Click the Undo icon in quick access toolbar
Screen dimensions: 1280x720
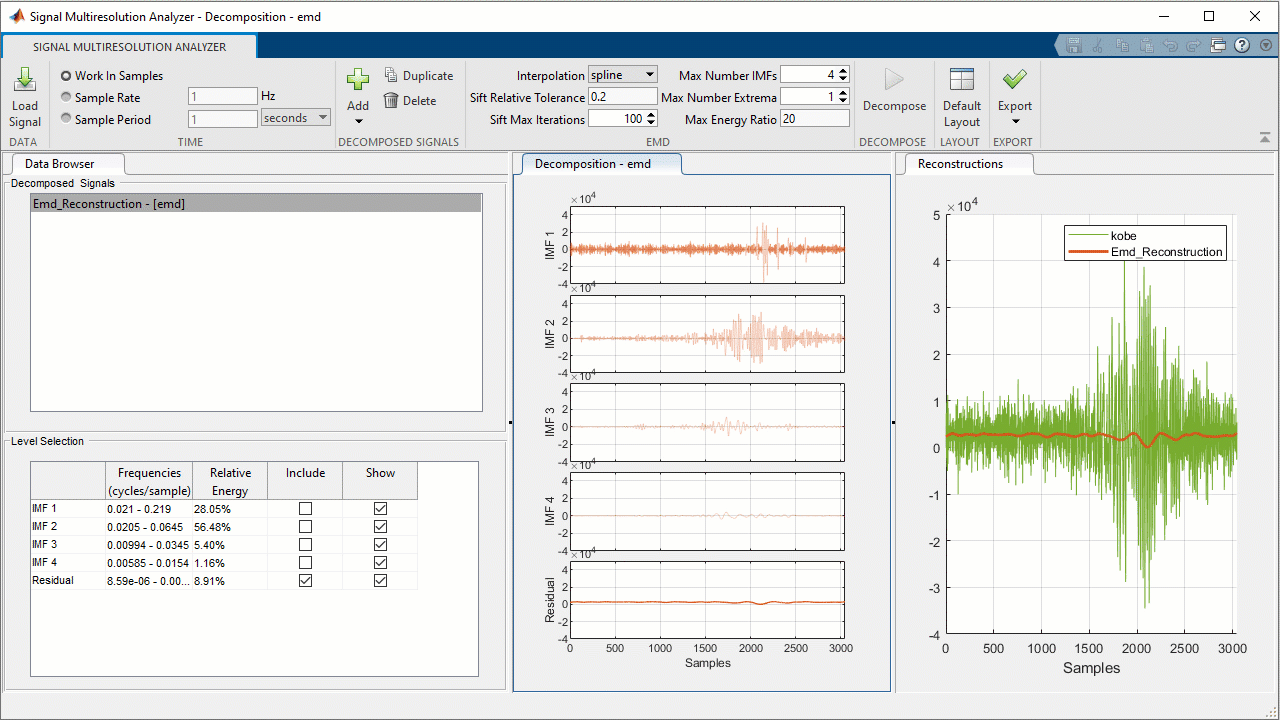[x=1171, y=45]
